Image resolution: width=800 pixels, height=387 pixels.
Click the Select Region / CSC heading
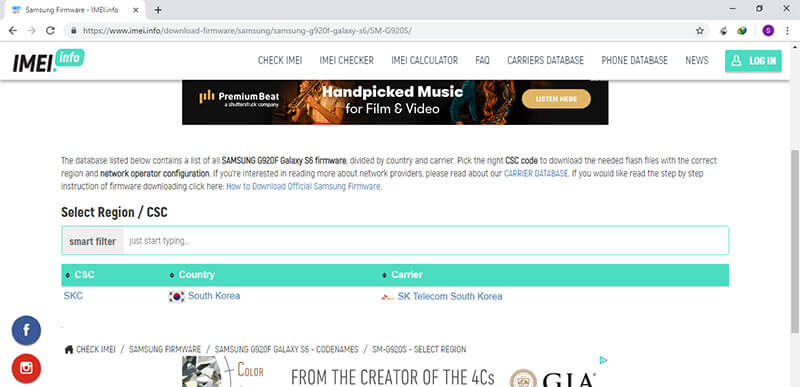114,212
